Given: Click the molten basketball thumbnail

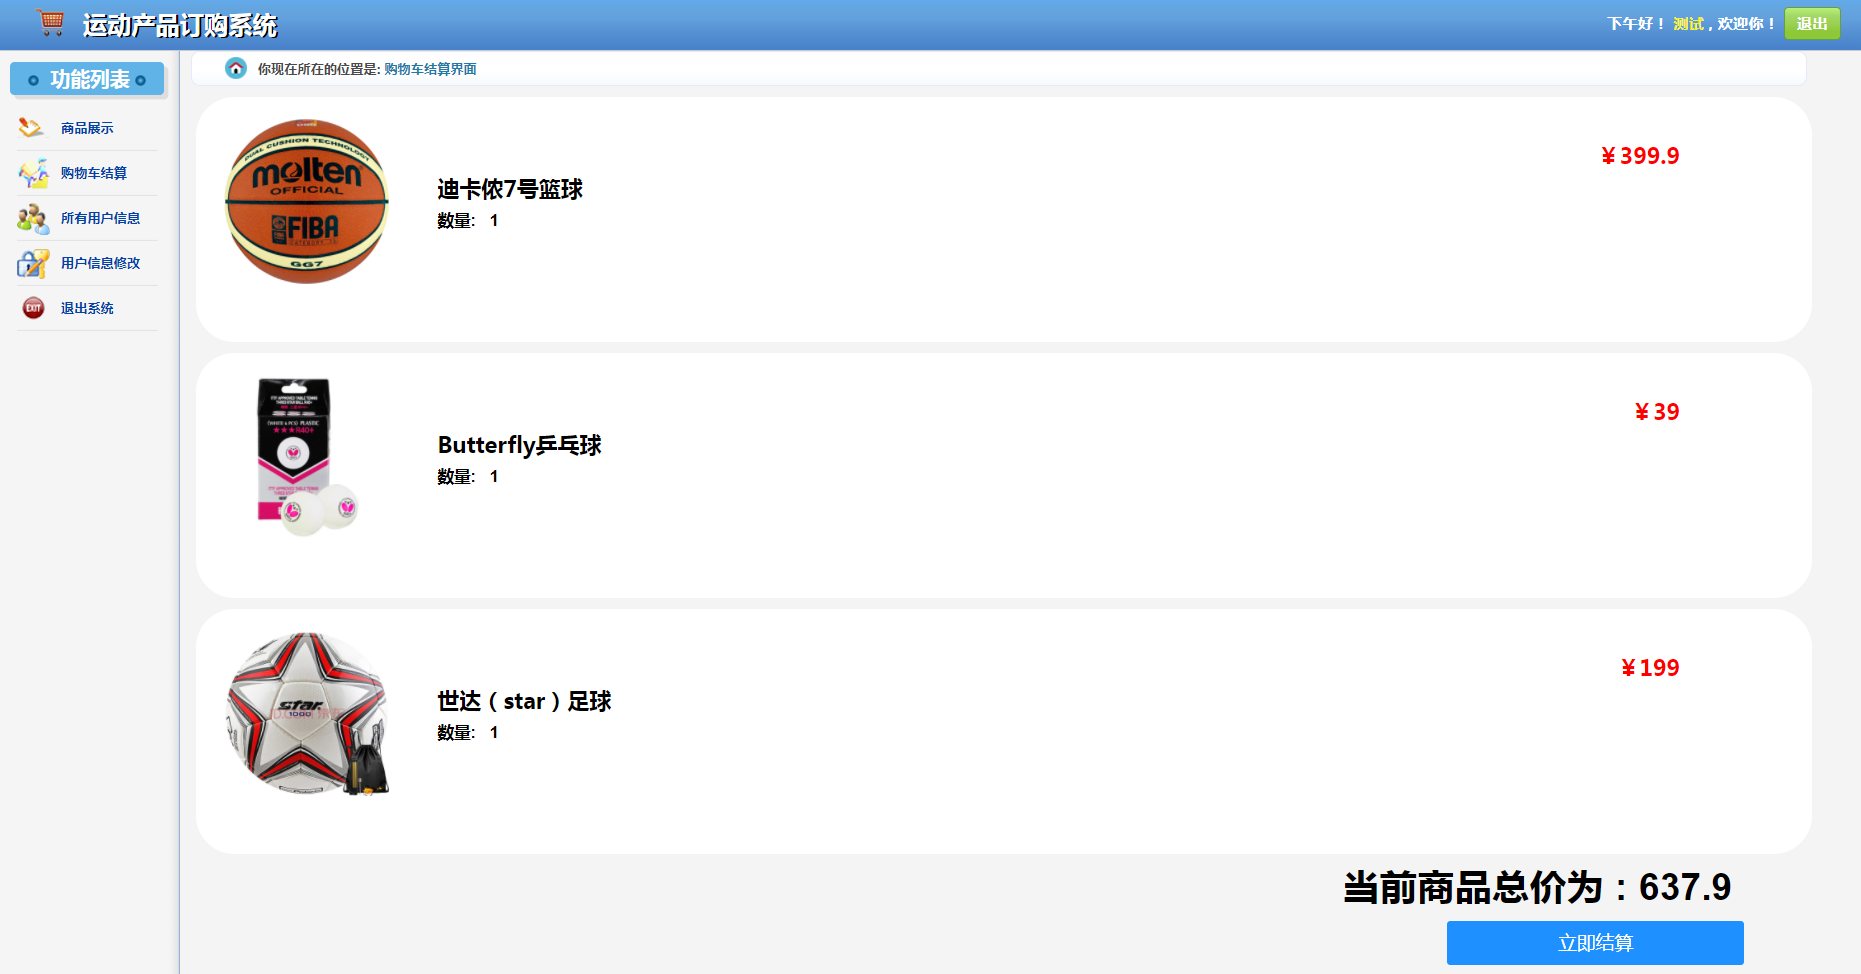Looking at the screenshot, I should click(x=307, y=201).
